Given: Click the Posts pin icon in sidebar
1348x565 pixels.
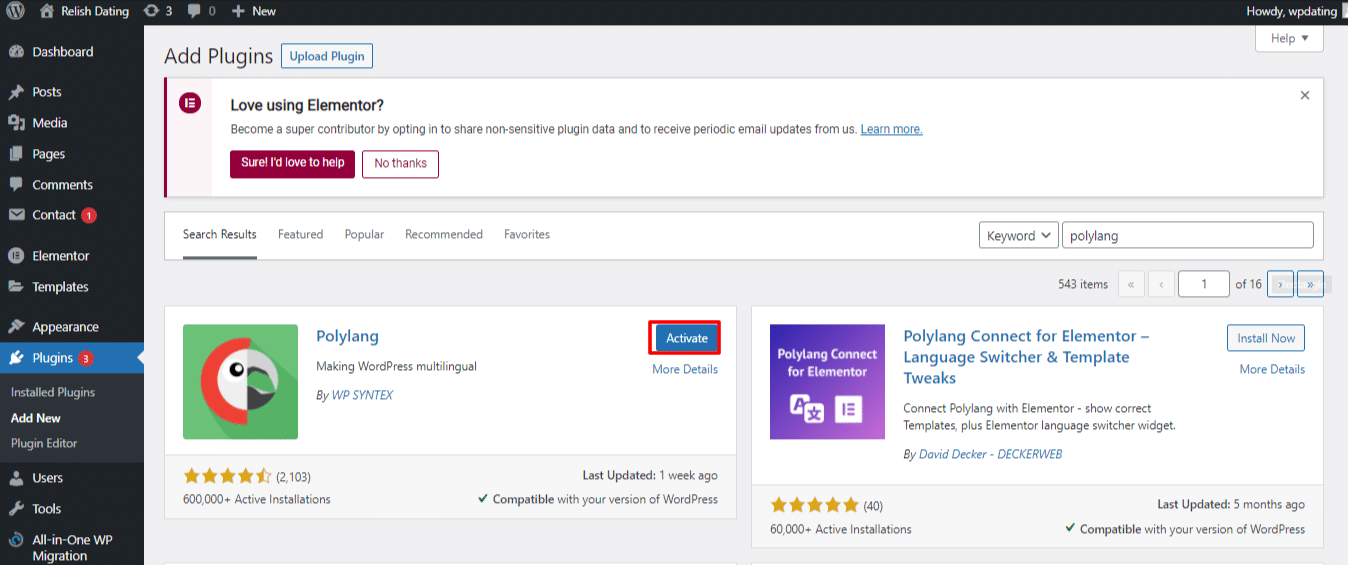Looking at the screenshot, I should 16,92.
